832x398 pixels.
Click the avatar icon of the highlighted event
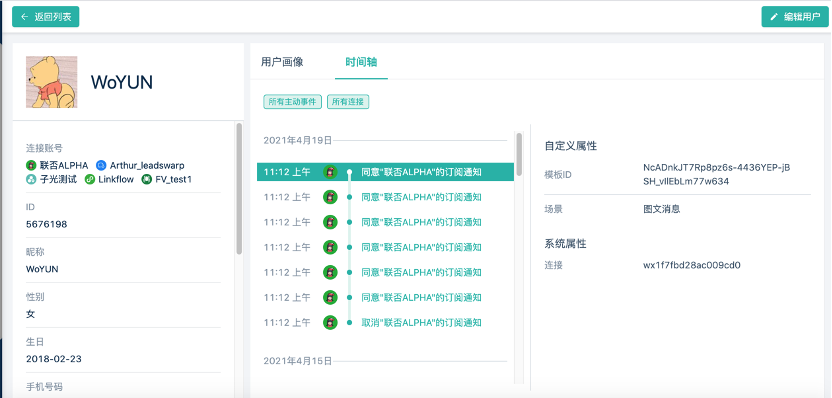[331, 172]
